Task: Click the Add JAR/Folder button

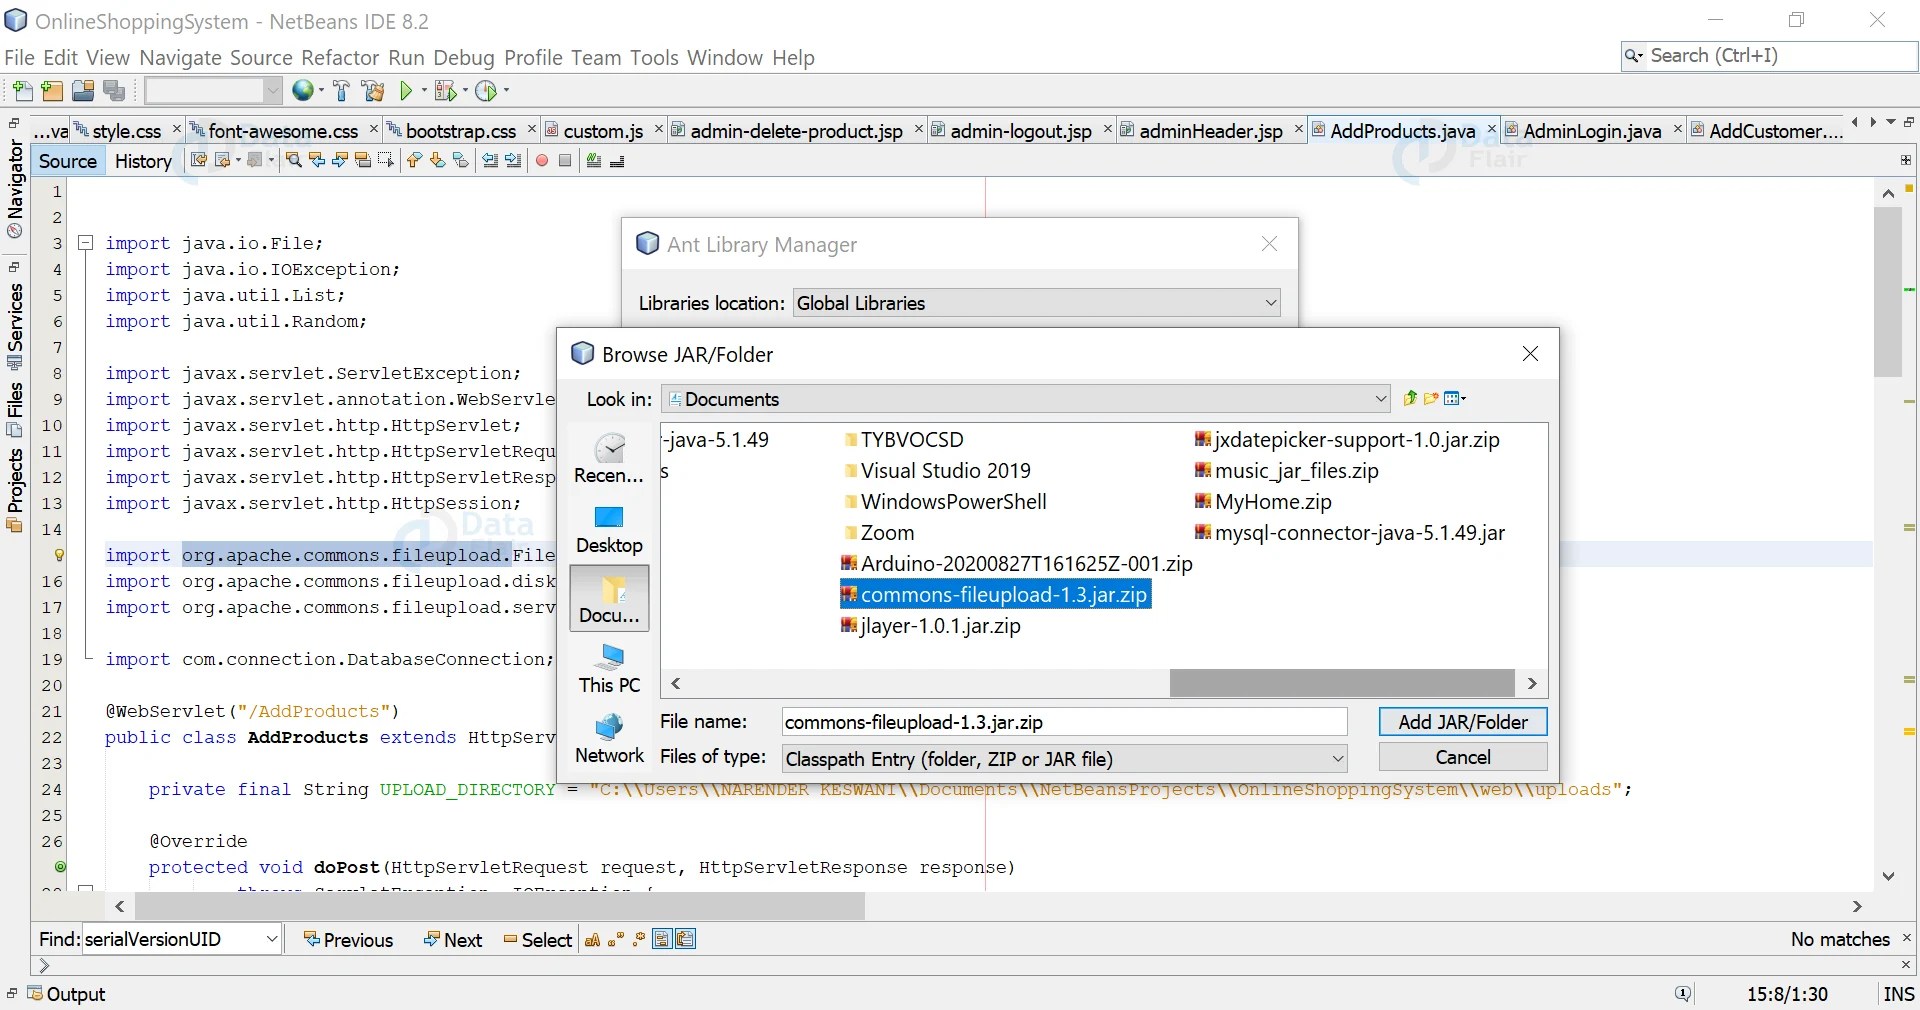Action: [x=1462, y=722]
